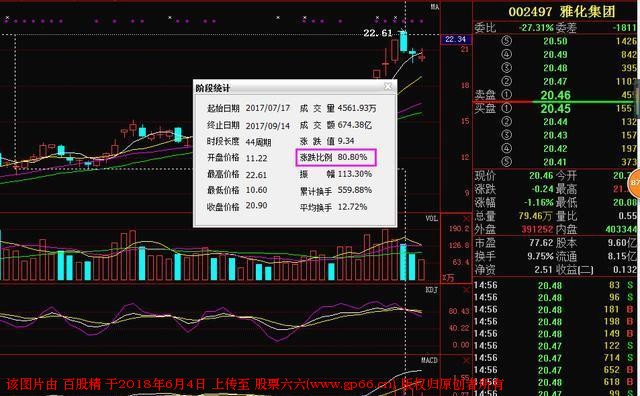Click the 起始日期 2017/07/17 value
The width and height of the screenshot is (640, 396).
[268, 108]
